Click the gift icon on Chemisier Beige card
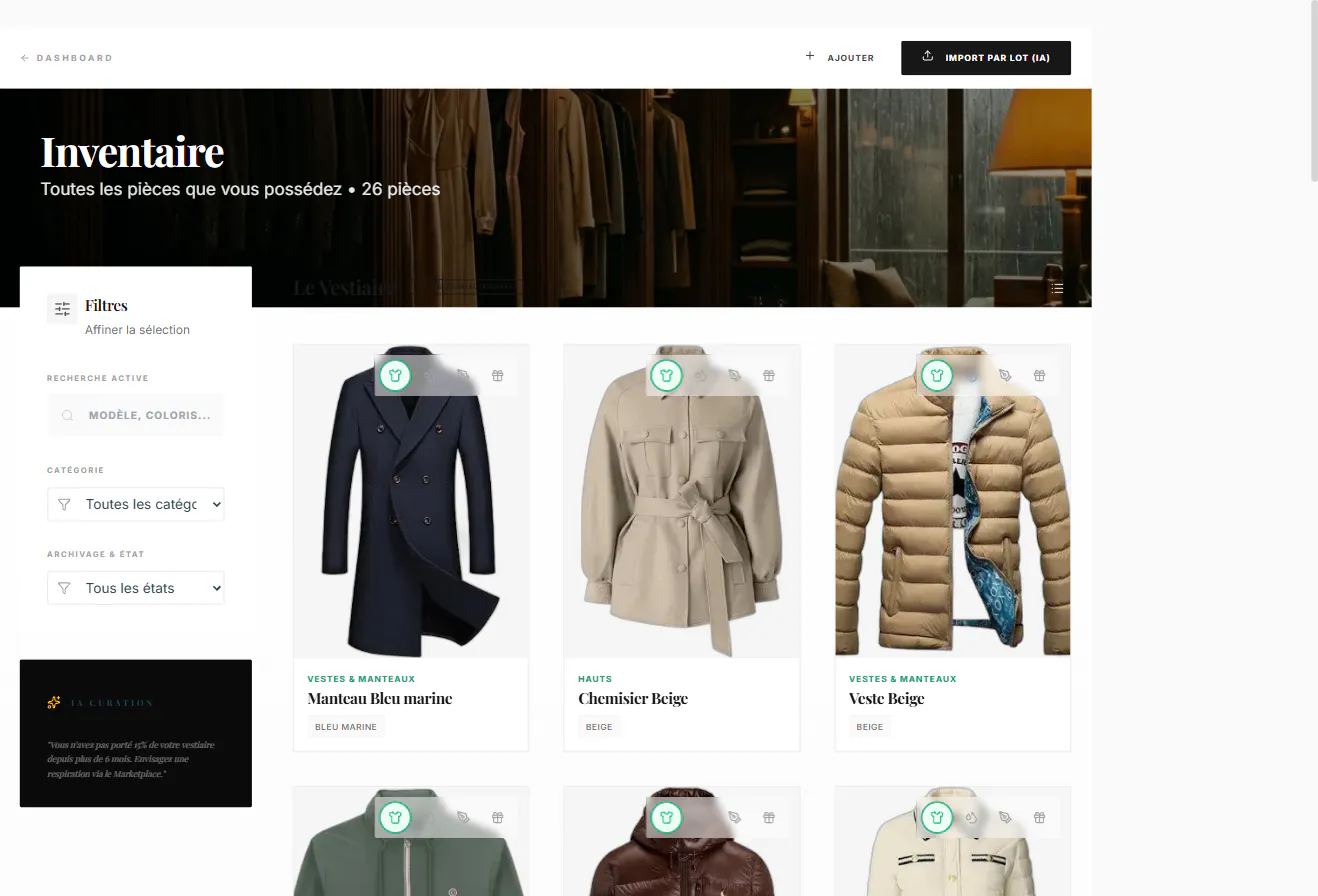Image resolution: width=1318 pixels, height=896 pixels. pyautogui.click(x=768, y=376)
